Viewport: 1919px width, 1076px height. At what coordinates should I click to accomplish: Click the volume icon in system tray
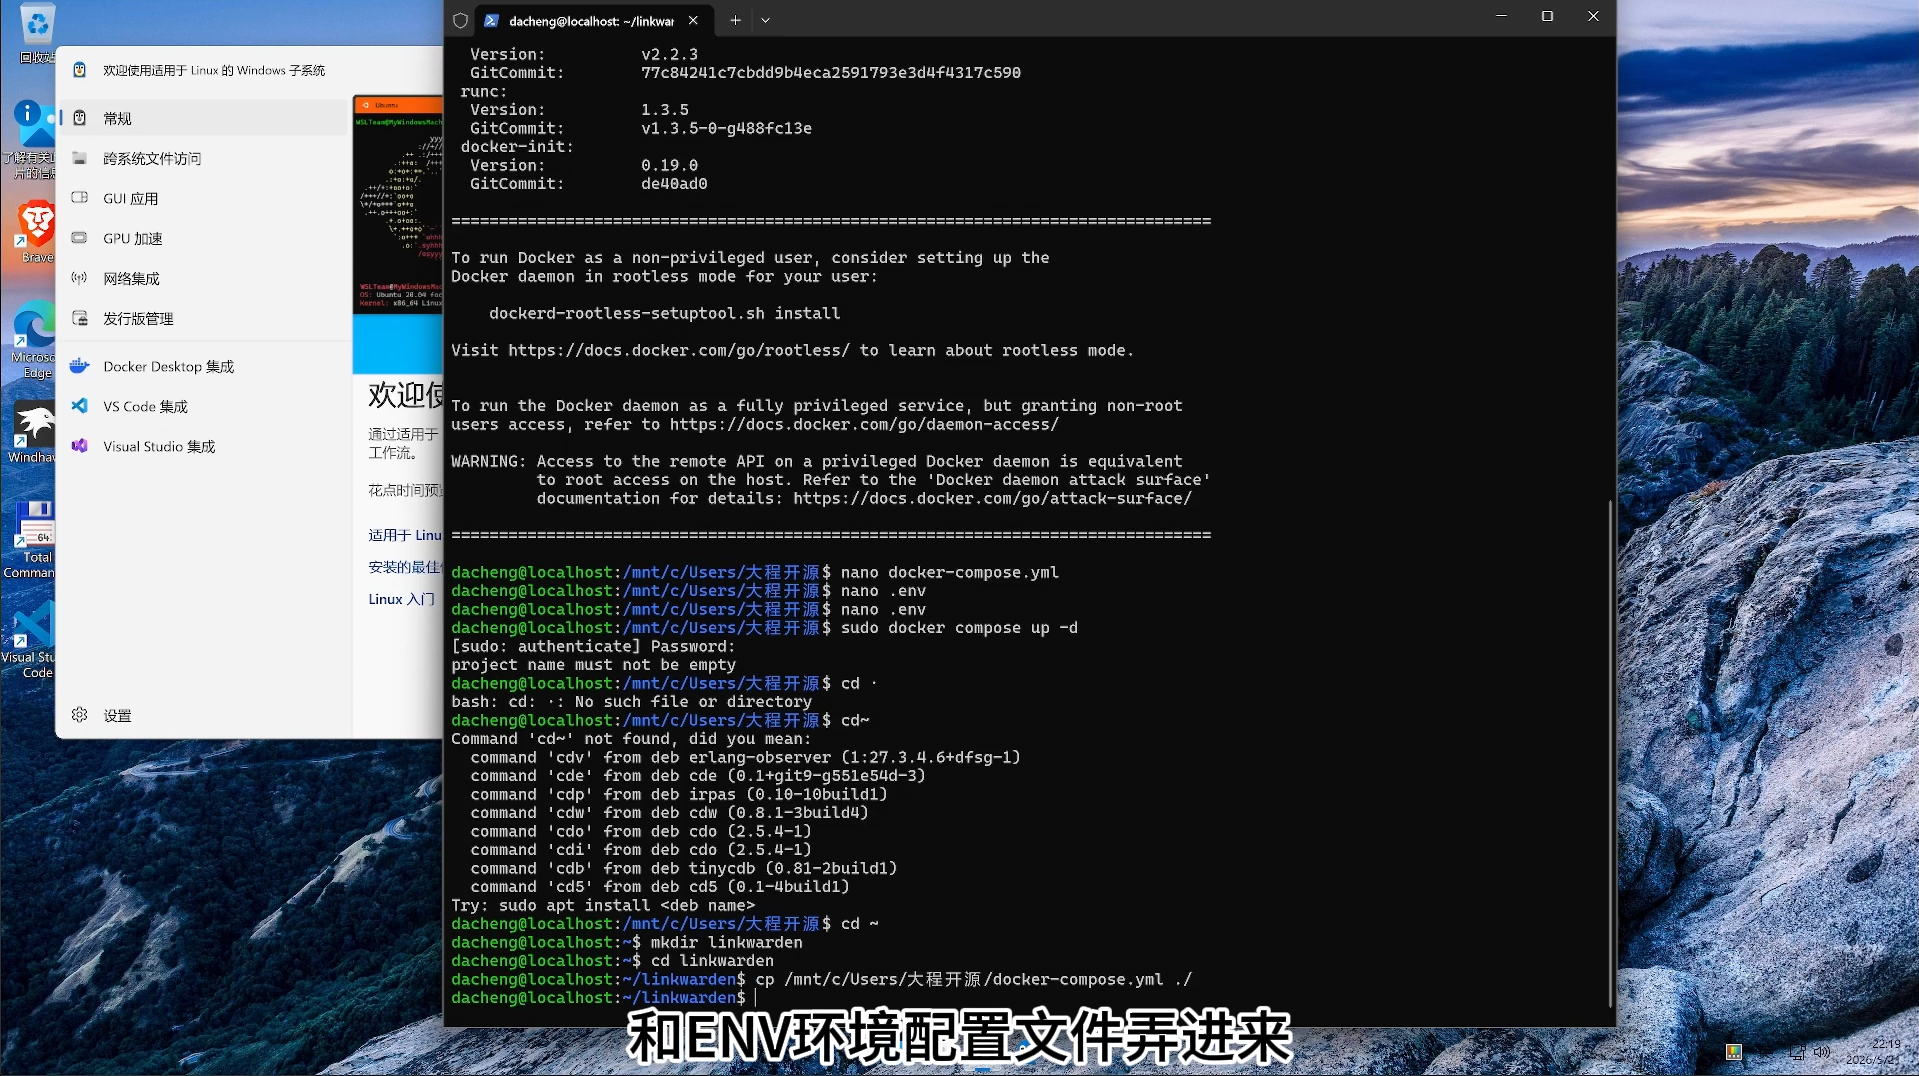1822,1052
